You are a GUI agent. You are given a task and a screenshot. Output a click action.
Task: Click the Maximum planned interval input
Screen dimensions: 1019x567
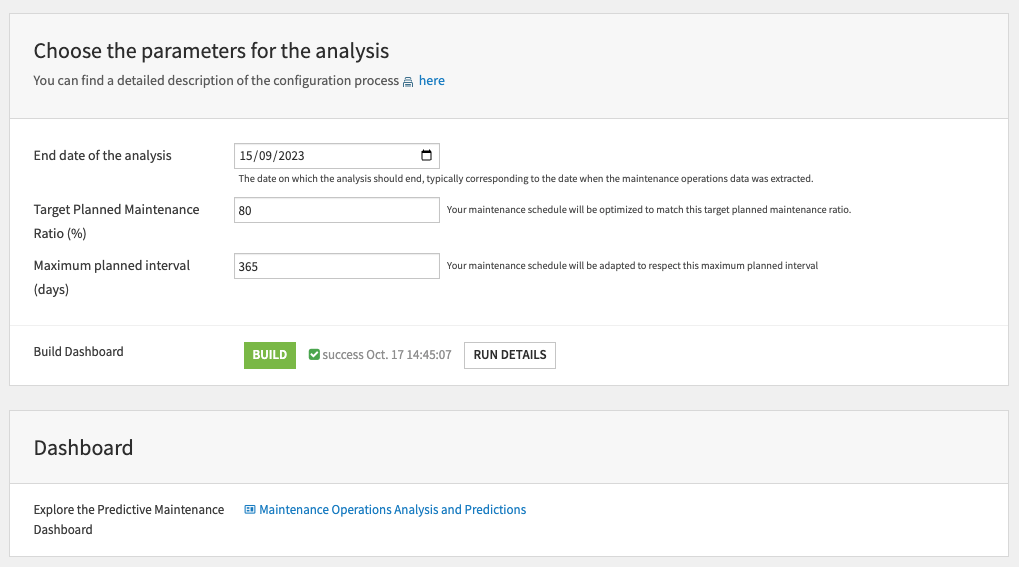(x=337, y=266)
